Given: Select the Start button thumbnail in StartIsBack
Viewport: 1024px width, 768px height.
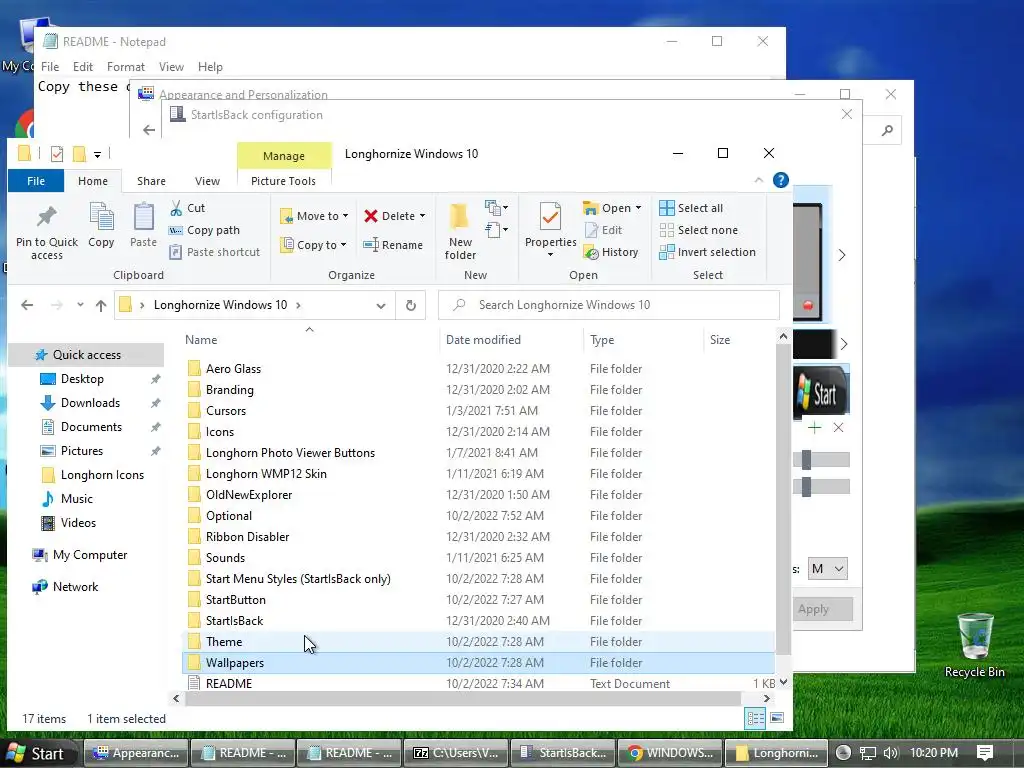Looking at the screenshot, I should click(821, 391).
